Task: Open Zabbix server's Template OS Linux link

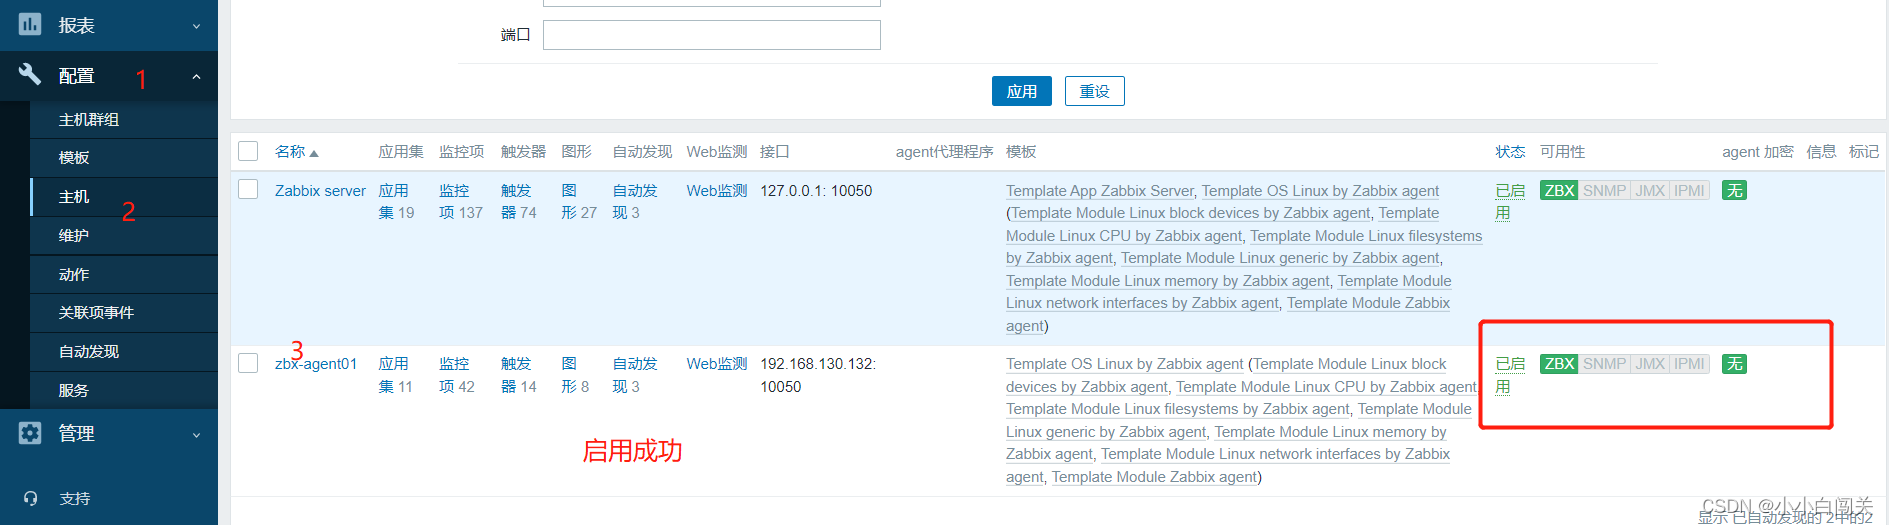Action: point(1320,190)
